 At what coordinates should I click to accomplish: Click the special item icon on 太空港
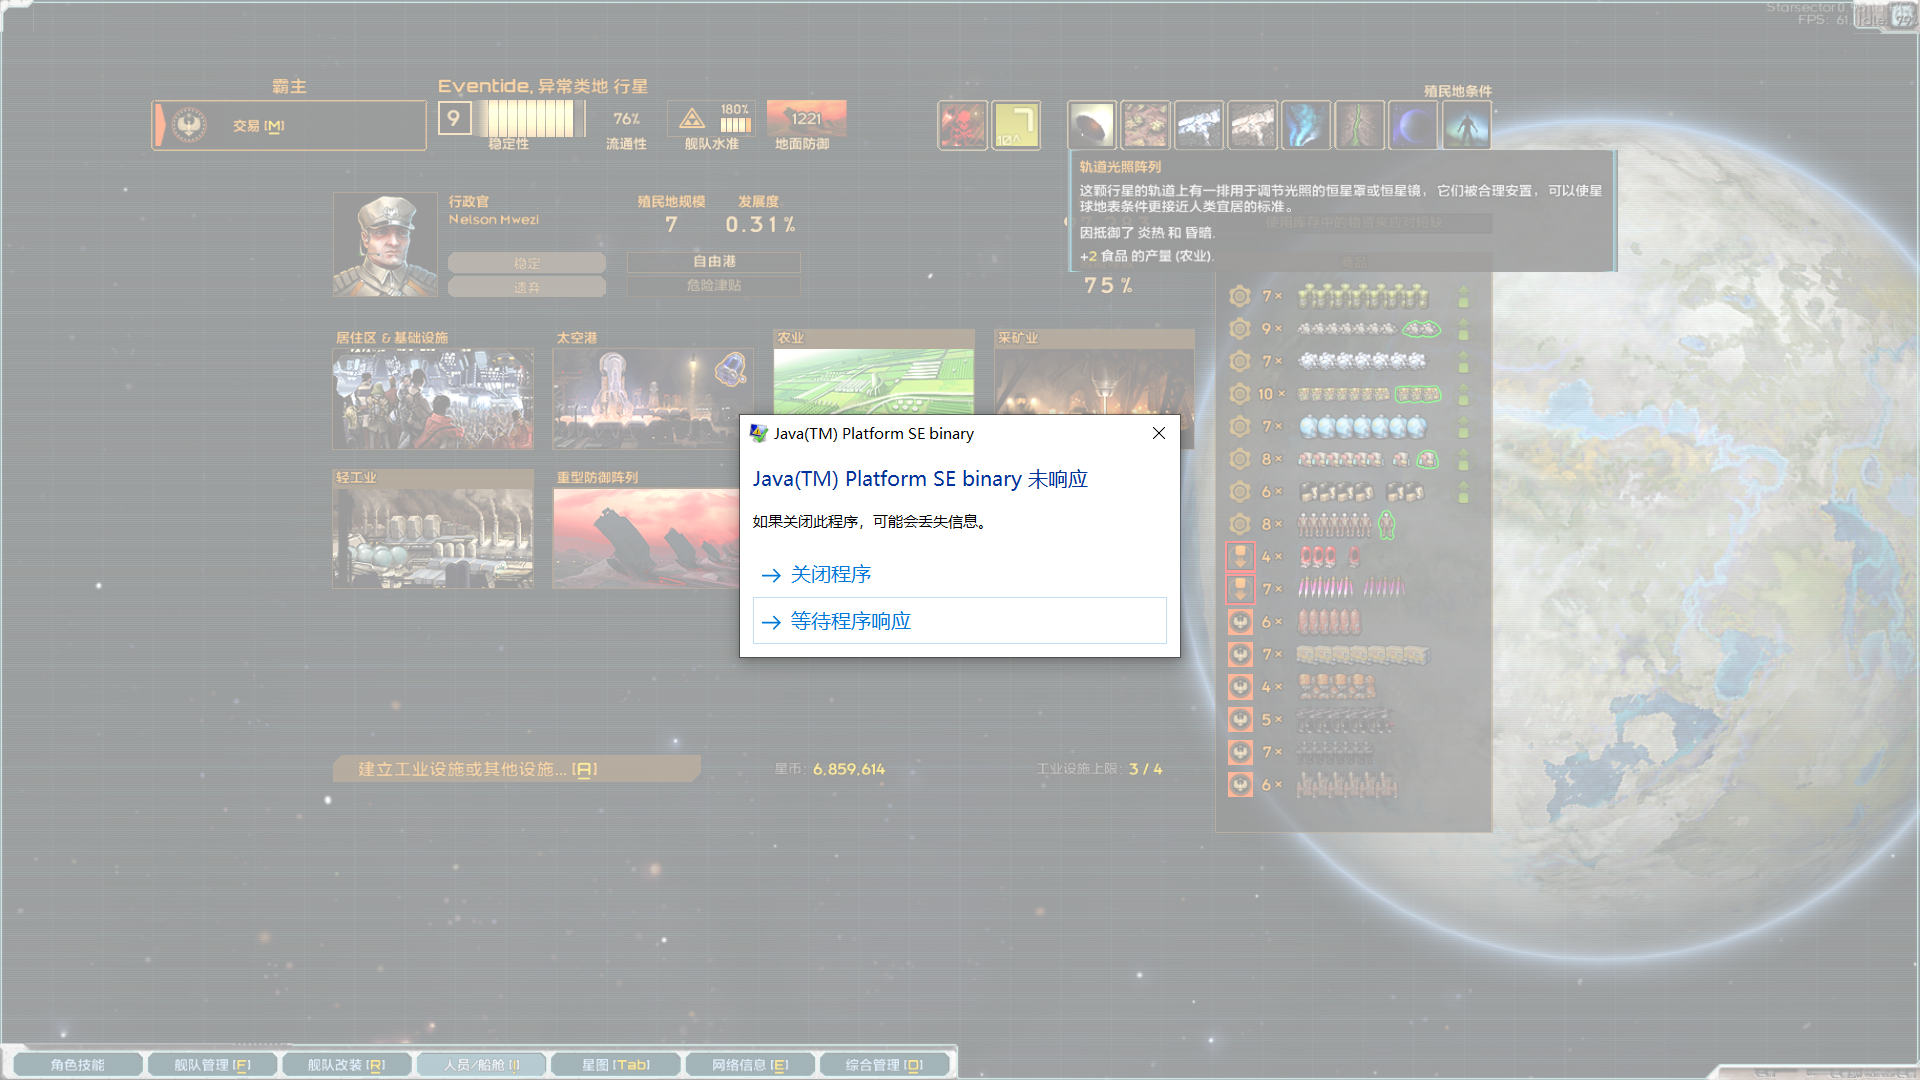click(731, 369)
